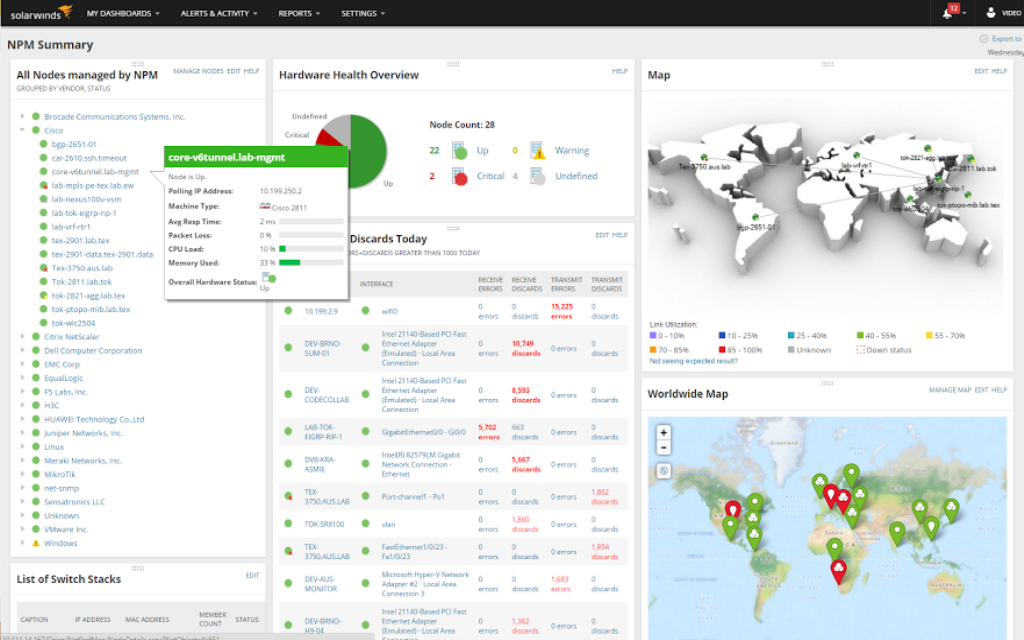Click the SolarWinds logo
The height and width of the screenshot is (640, 1024).
(x=38, y=13)
